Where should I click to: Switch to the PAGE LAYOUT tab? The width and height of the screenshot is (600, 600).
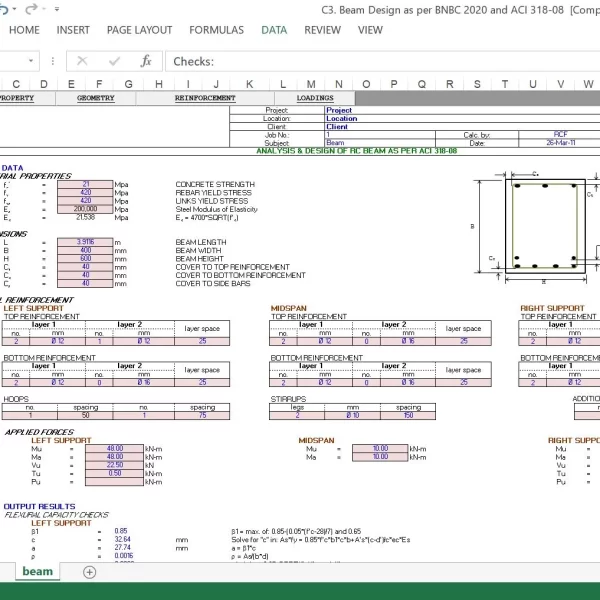tap(139, 30)
